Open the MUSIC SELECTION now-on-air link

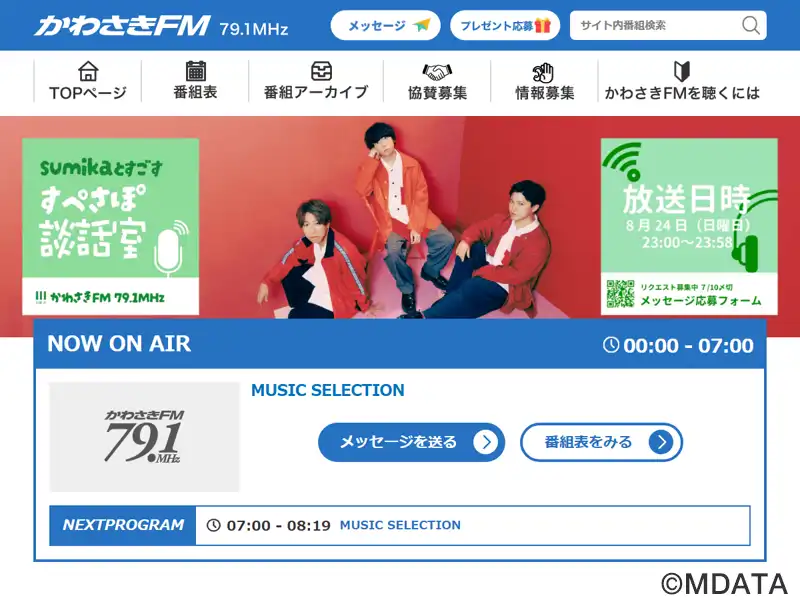click(x=328, y=390)
